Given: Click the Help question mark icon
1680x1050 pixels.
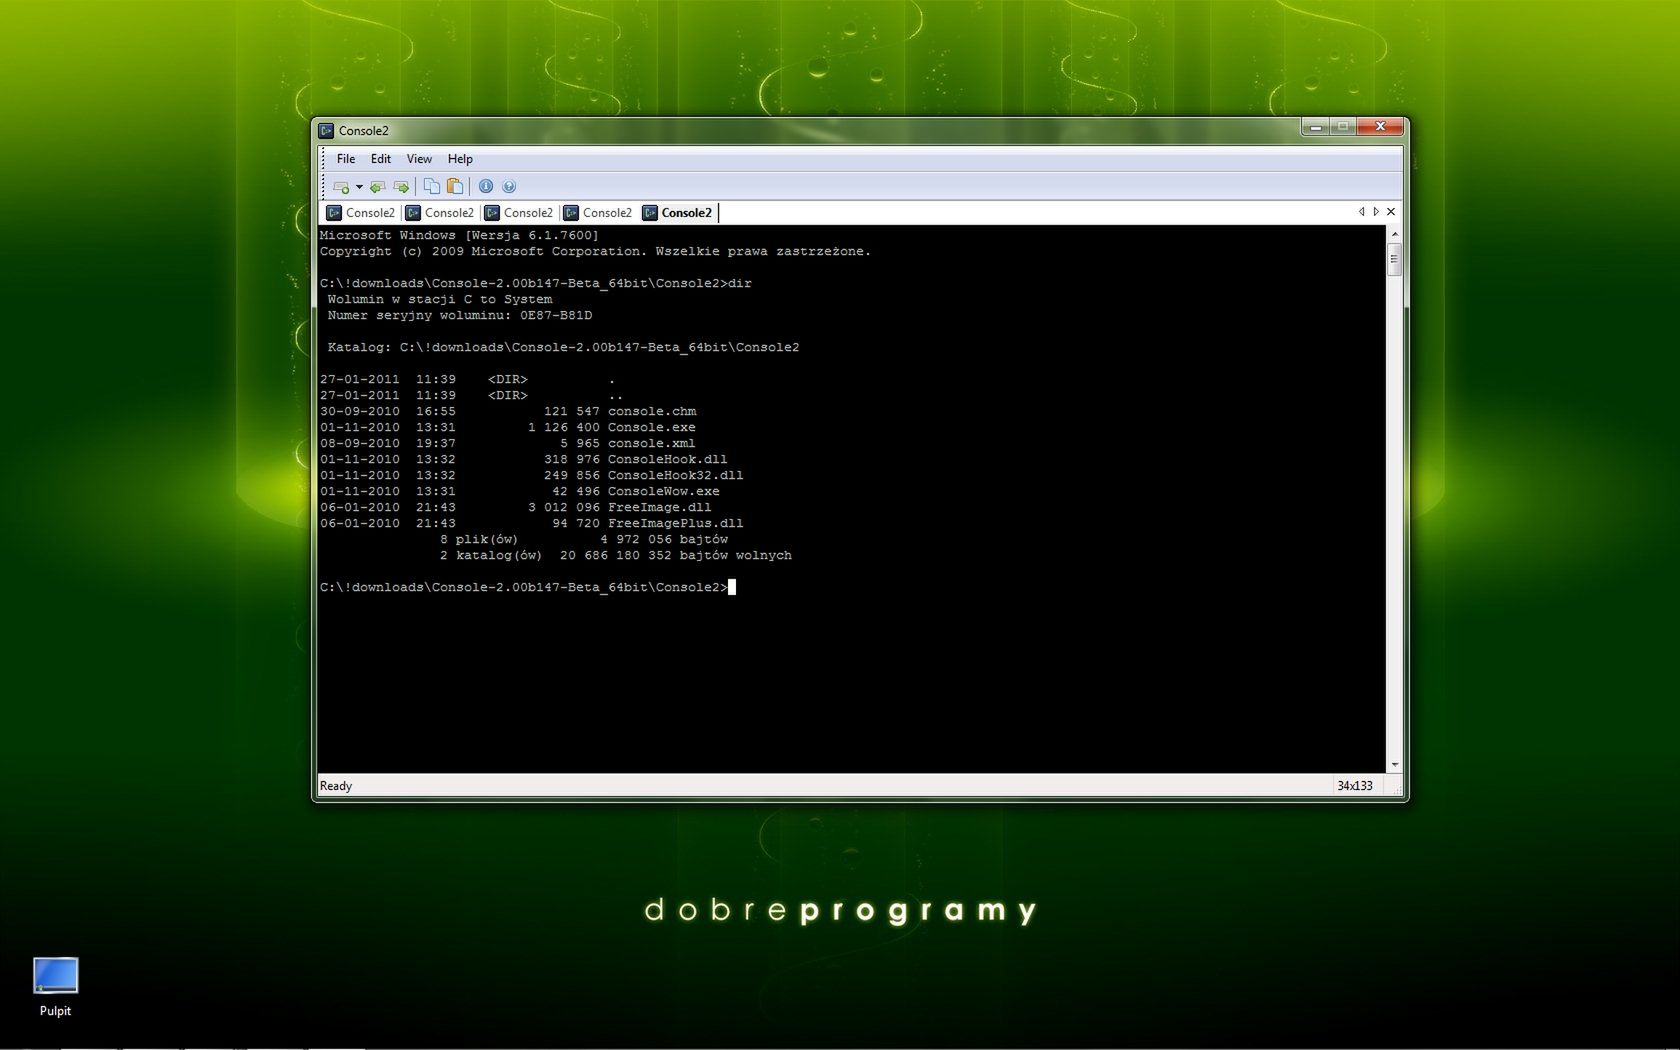Looking at the screenshot, I should click(x=509, y=186).
